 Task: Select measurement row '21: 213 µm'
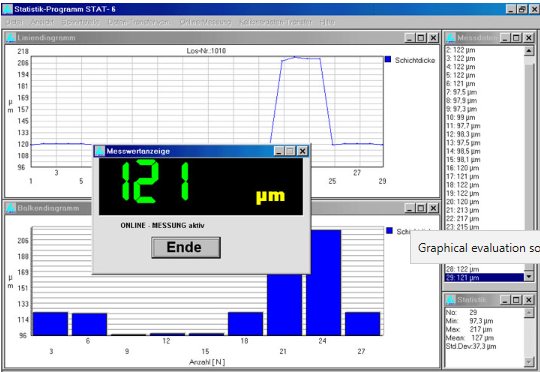[x=485, y=210]
